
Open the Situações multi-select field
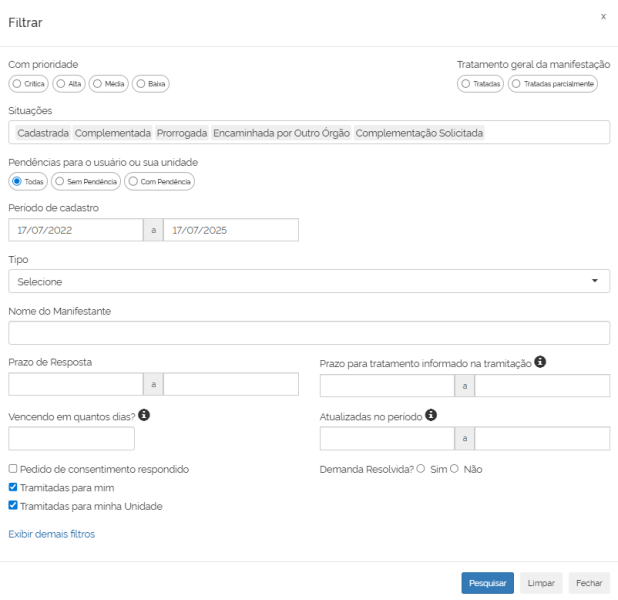309,133
